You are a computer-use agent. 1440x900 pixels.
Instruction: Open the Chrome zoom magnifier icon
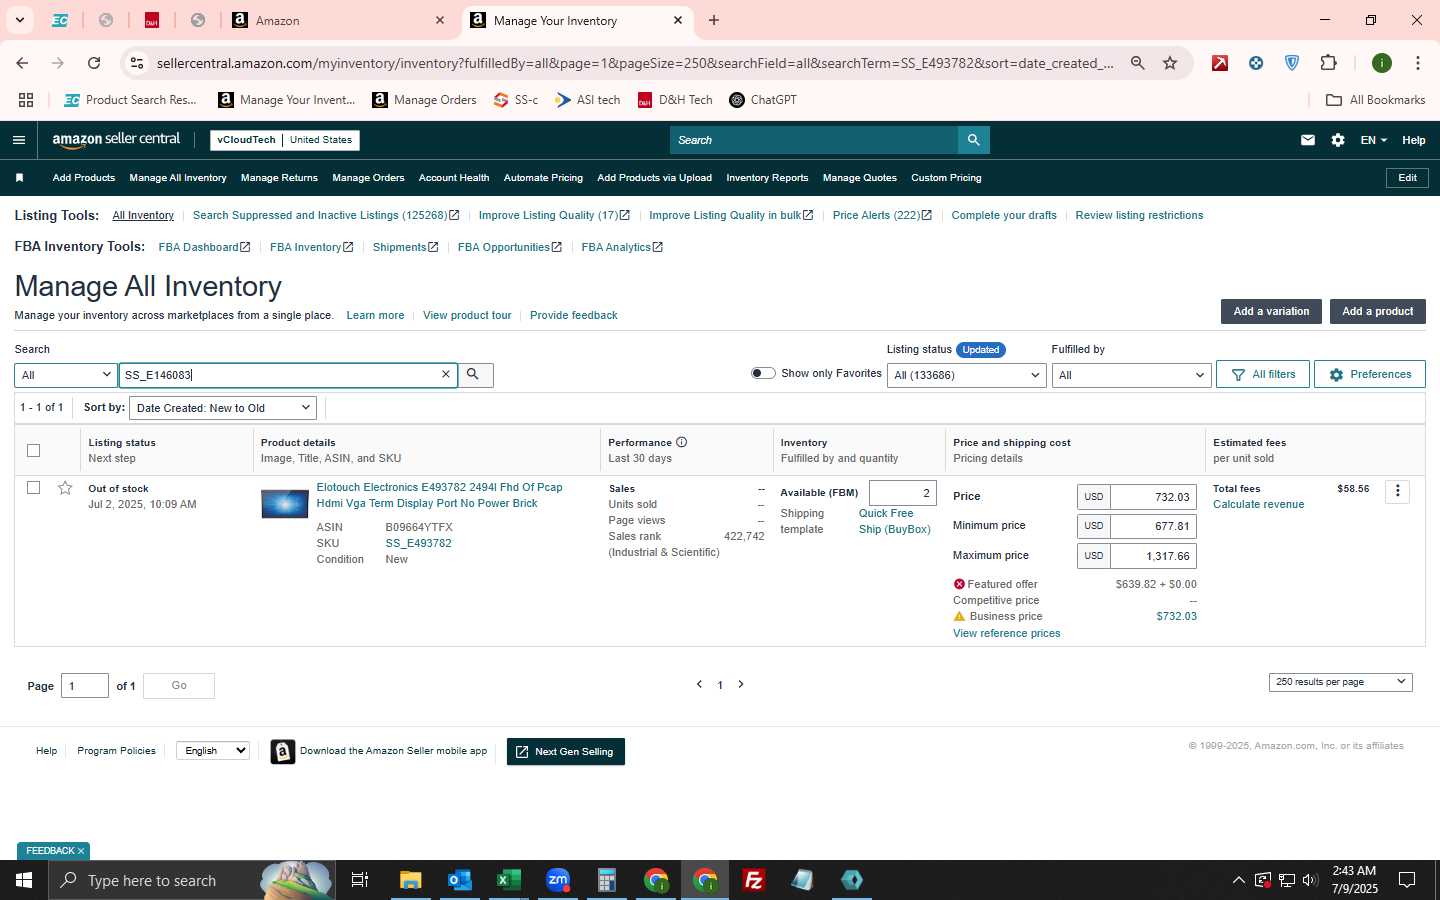click(x=1138, y=63)
